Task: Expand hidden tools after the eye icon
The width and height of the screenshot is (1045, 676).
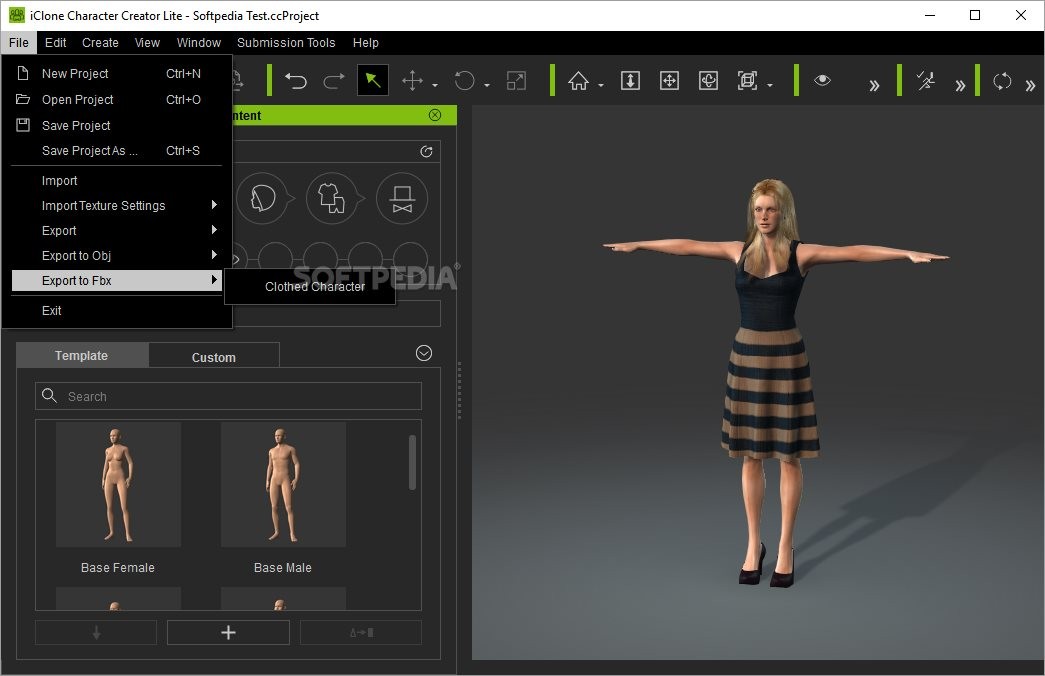Action: tap(874, 85)
